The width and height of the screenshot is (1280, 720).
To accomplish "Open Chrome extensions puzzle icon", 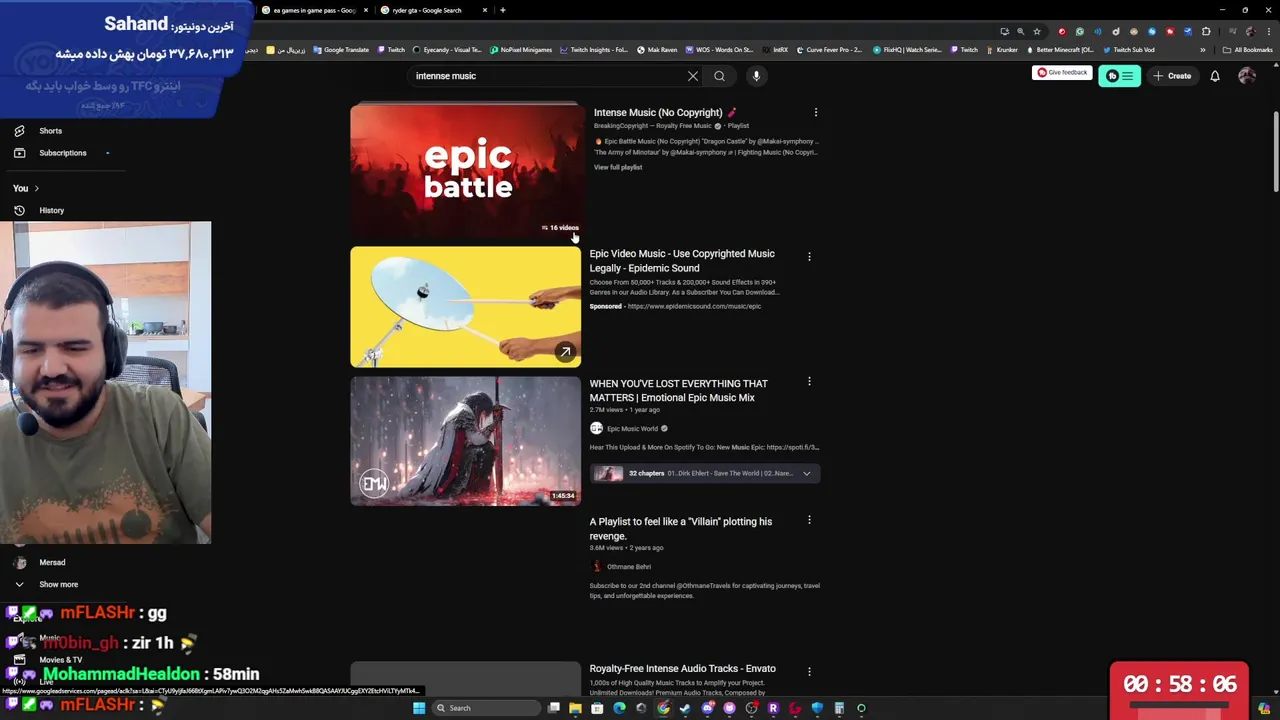I will [x=1206, y=31].
